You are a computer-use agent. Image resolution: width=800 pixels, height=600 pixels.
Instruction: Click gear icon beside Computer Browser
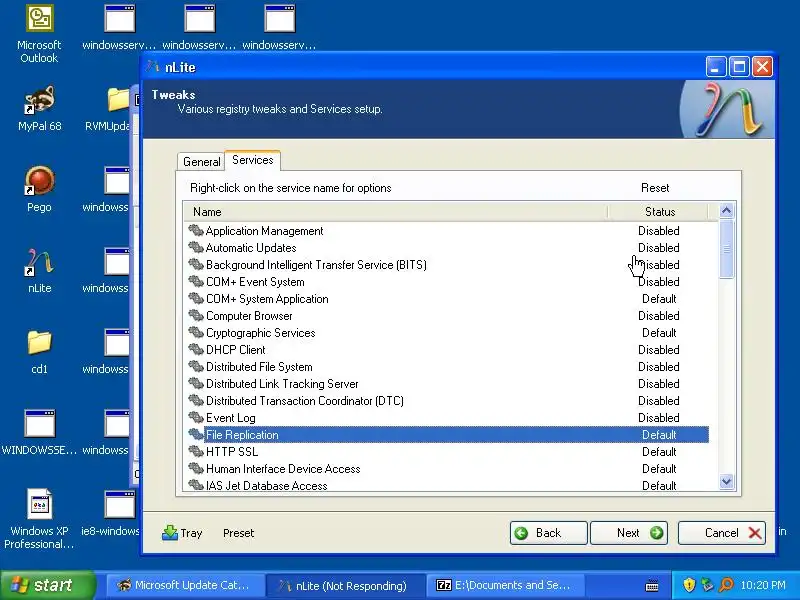tap(196, 316)
